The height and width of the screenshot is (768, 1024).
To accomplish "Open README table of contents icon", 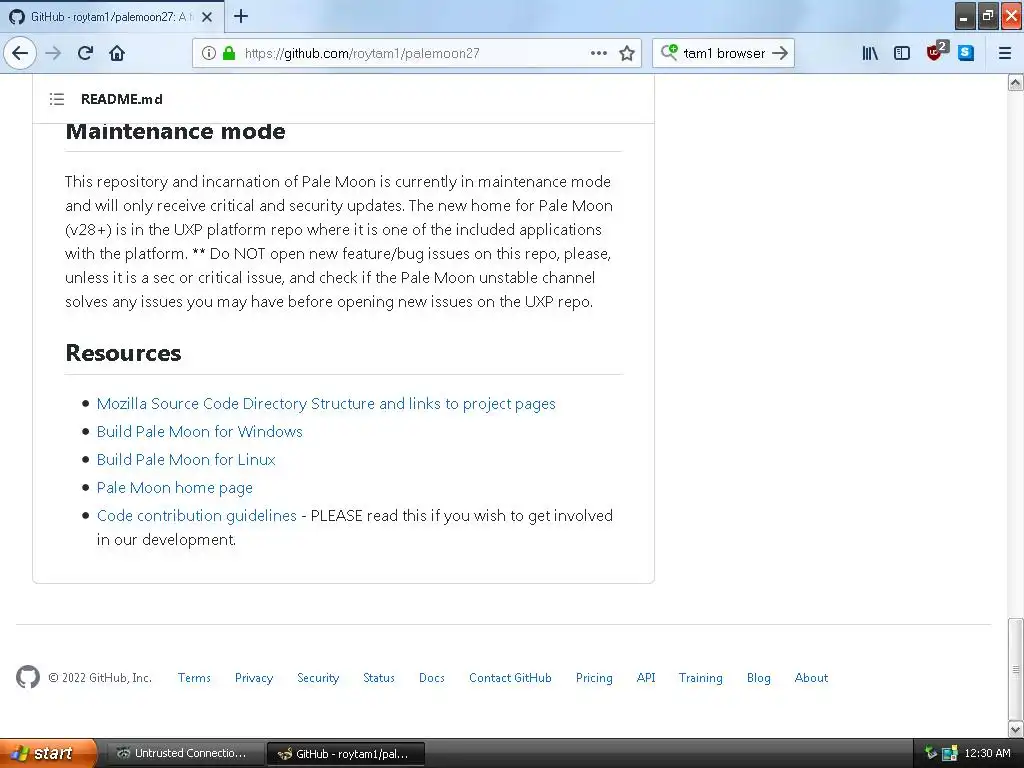I will [57, 99].
